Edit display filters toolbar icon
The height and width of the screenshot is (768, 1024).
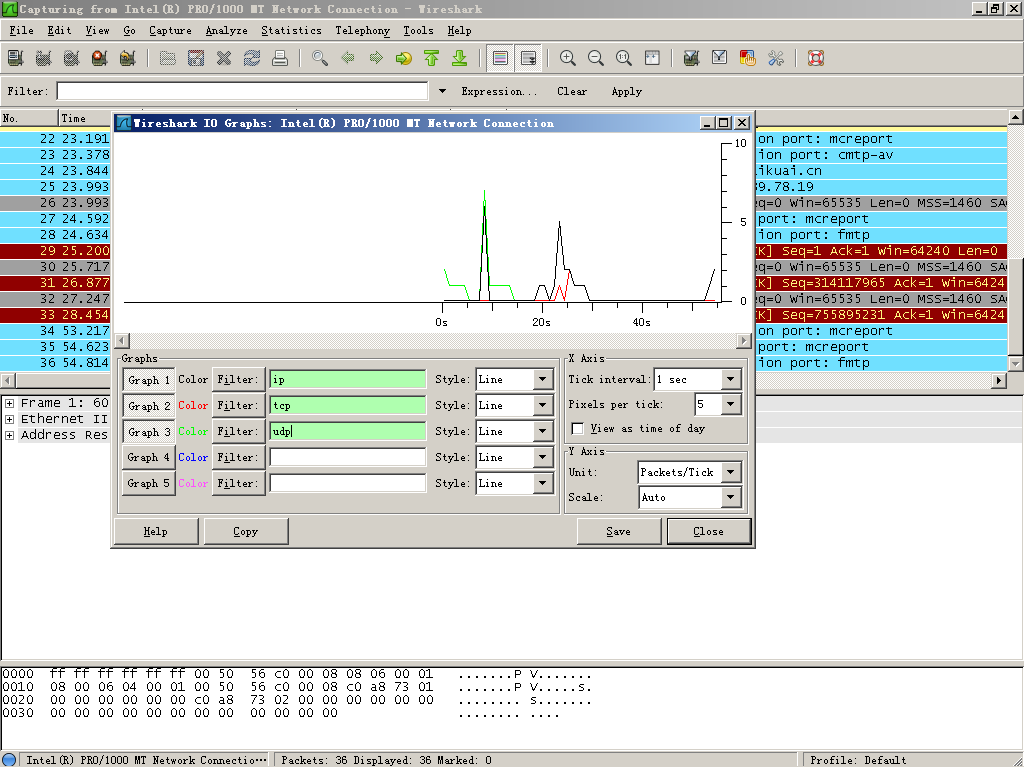click(720, 58)
